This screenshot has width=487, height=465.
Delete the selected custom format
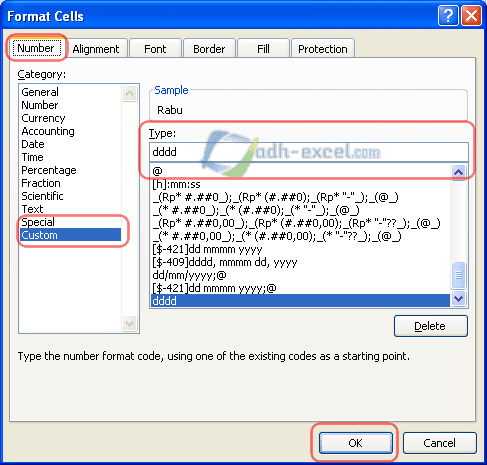(431, 326)
